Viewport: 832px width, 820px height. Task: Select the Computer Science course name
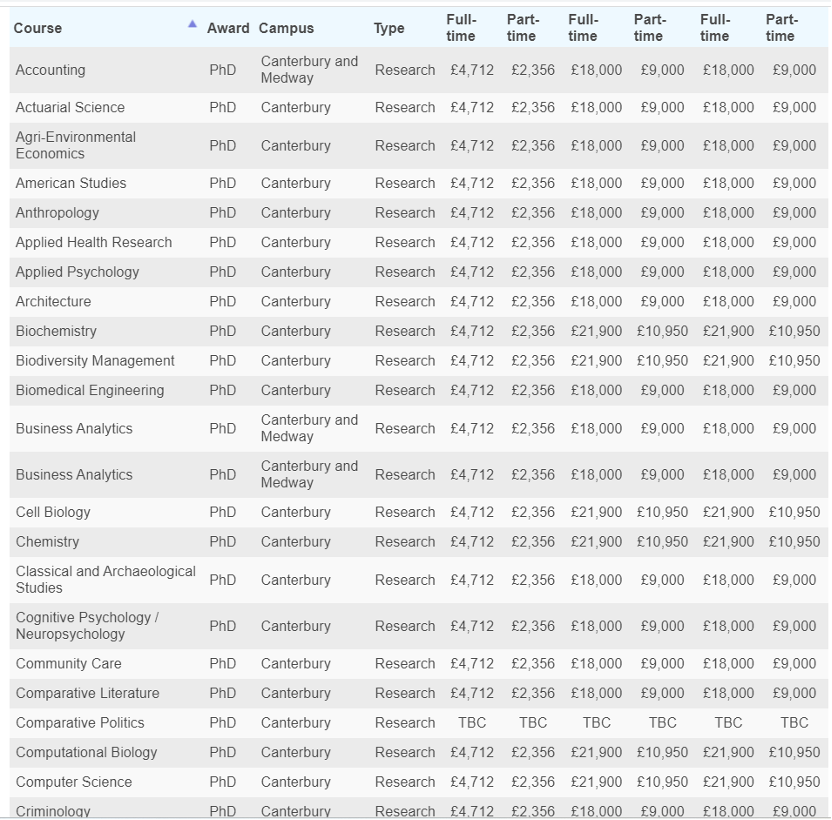(74, 782)
